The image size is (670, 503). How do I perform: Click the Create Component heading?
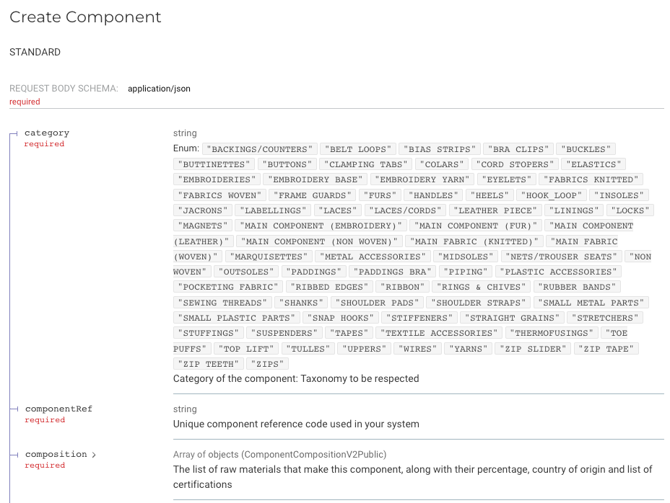pos(85,17)
